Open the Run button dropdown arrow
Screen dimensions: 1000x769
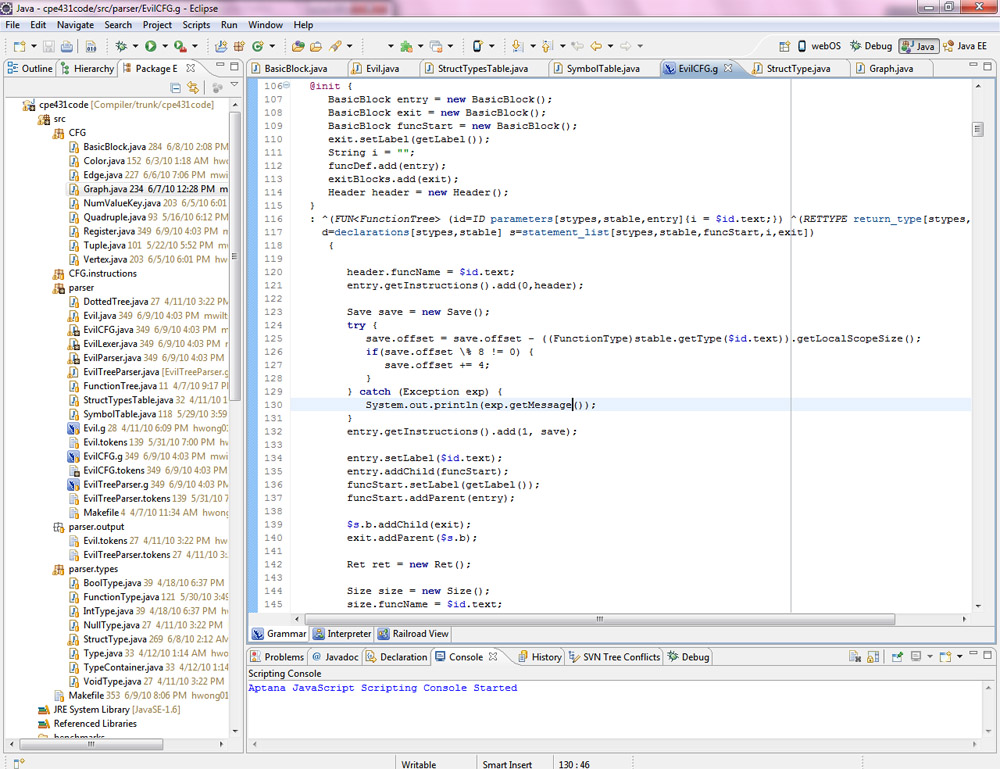click(165, 46)
